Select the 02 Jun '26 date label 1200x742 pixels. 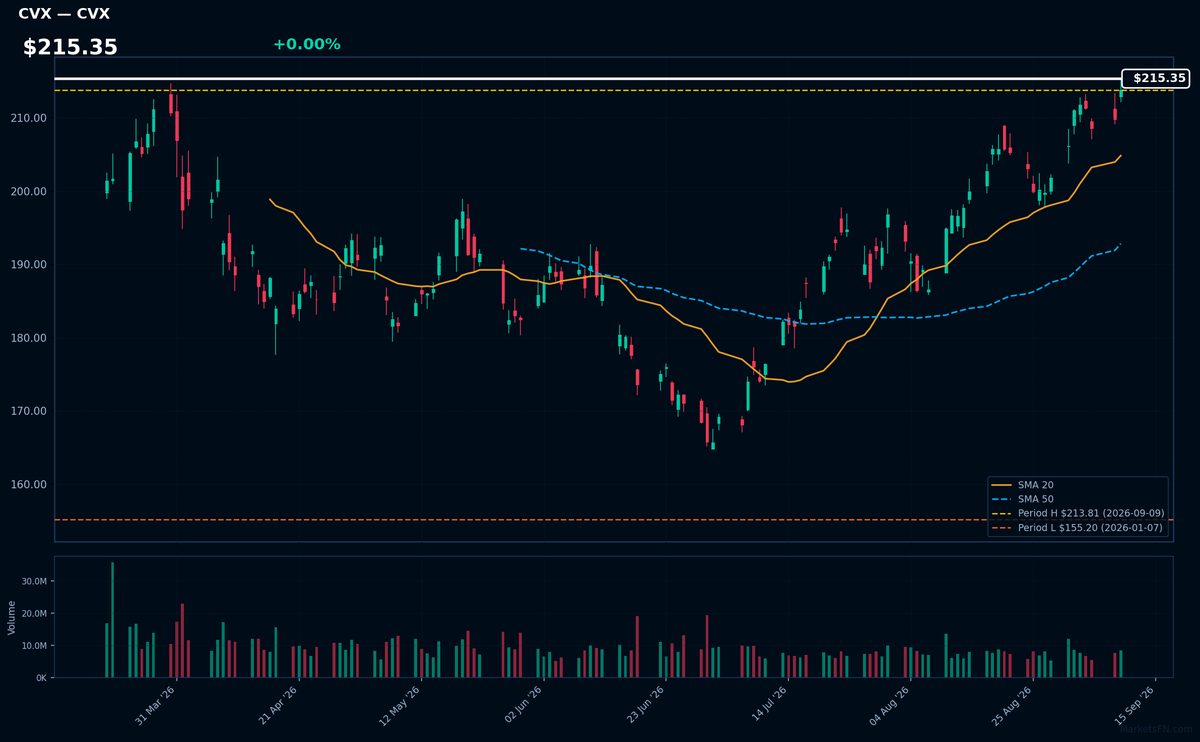tap(522, 705)
